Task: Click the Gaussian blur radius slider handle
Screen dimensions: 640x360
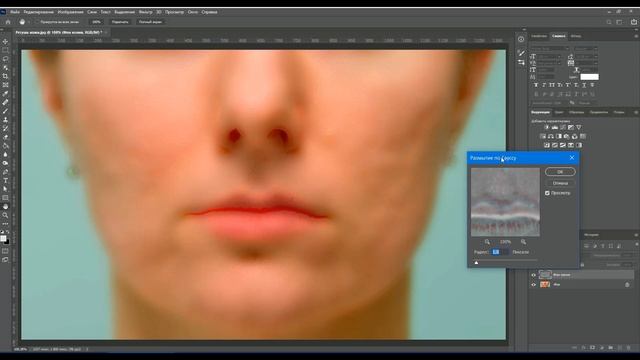Action: point(476,263)
